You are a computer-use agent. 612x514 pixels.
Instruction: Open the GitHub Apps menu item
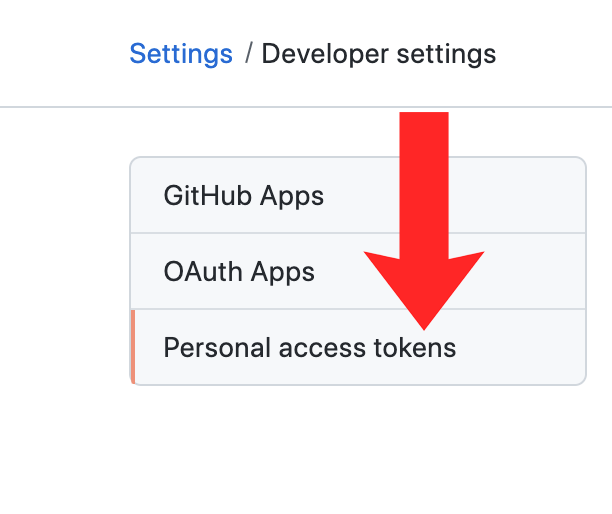point(244,195)
